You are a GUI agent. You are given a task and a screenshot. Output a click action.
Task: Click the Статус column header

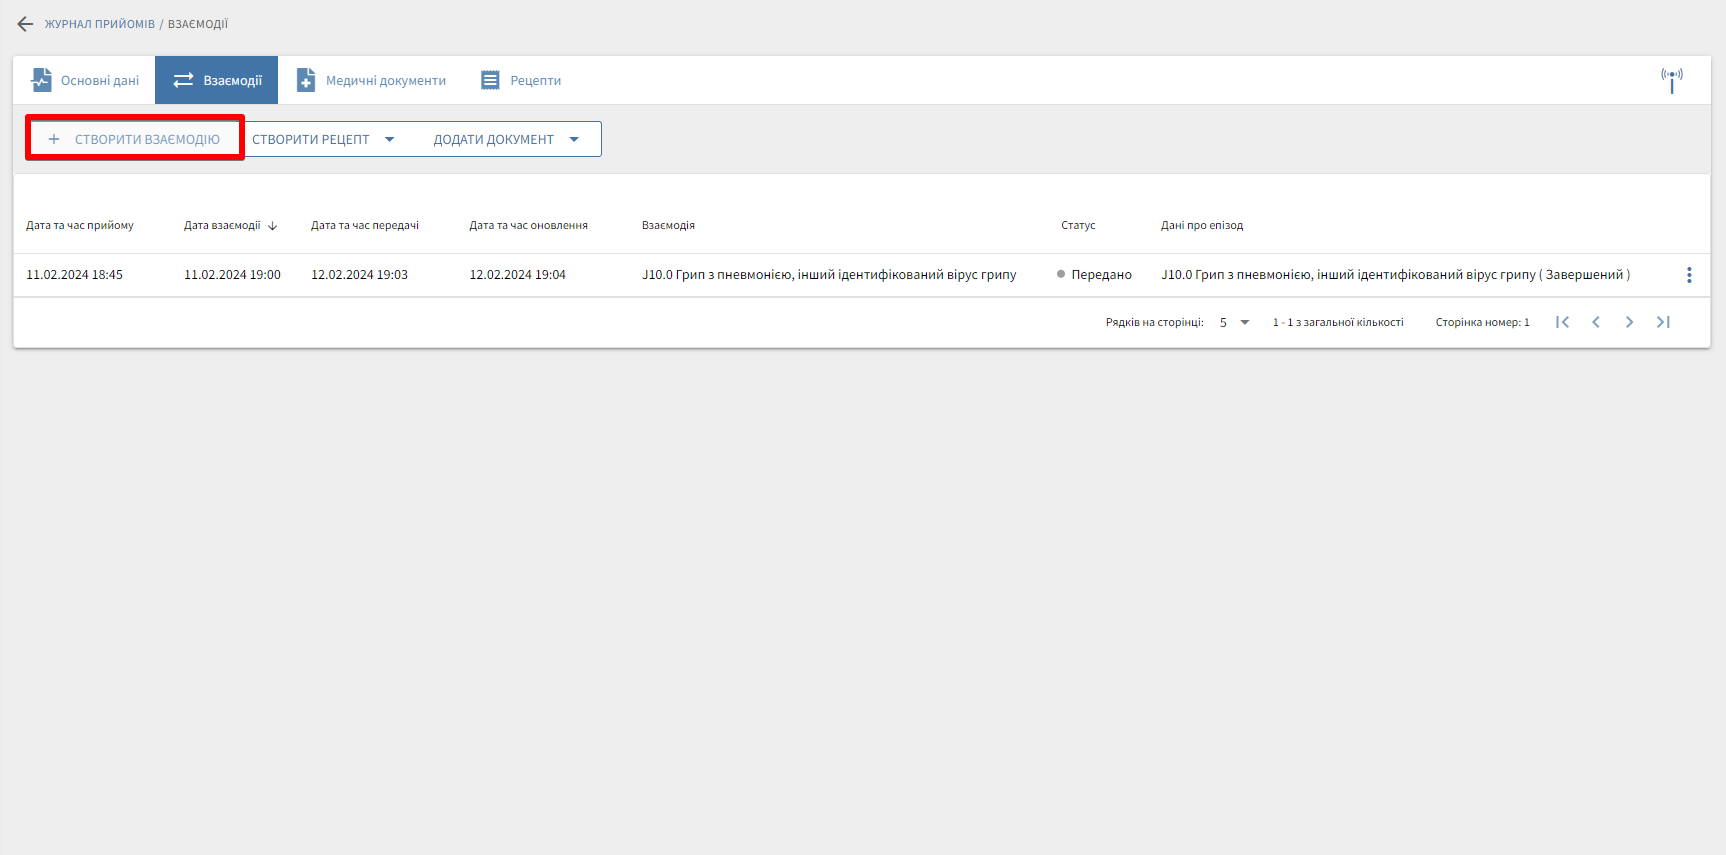tap(1078, 226)
